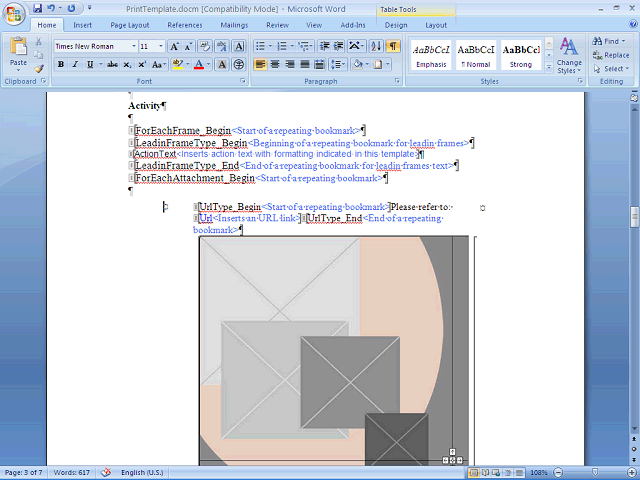Undo last action in Quick Access toolbar
The height and width of the screenshot is (480, 640).
pos(51,8)
